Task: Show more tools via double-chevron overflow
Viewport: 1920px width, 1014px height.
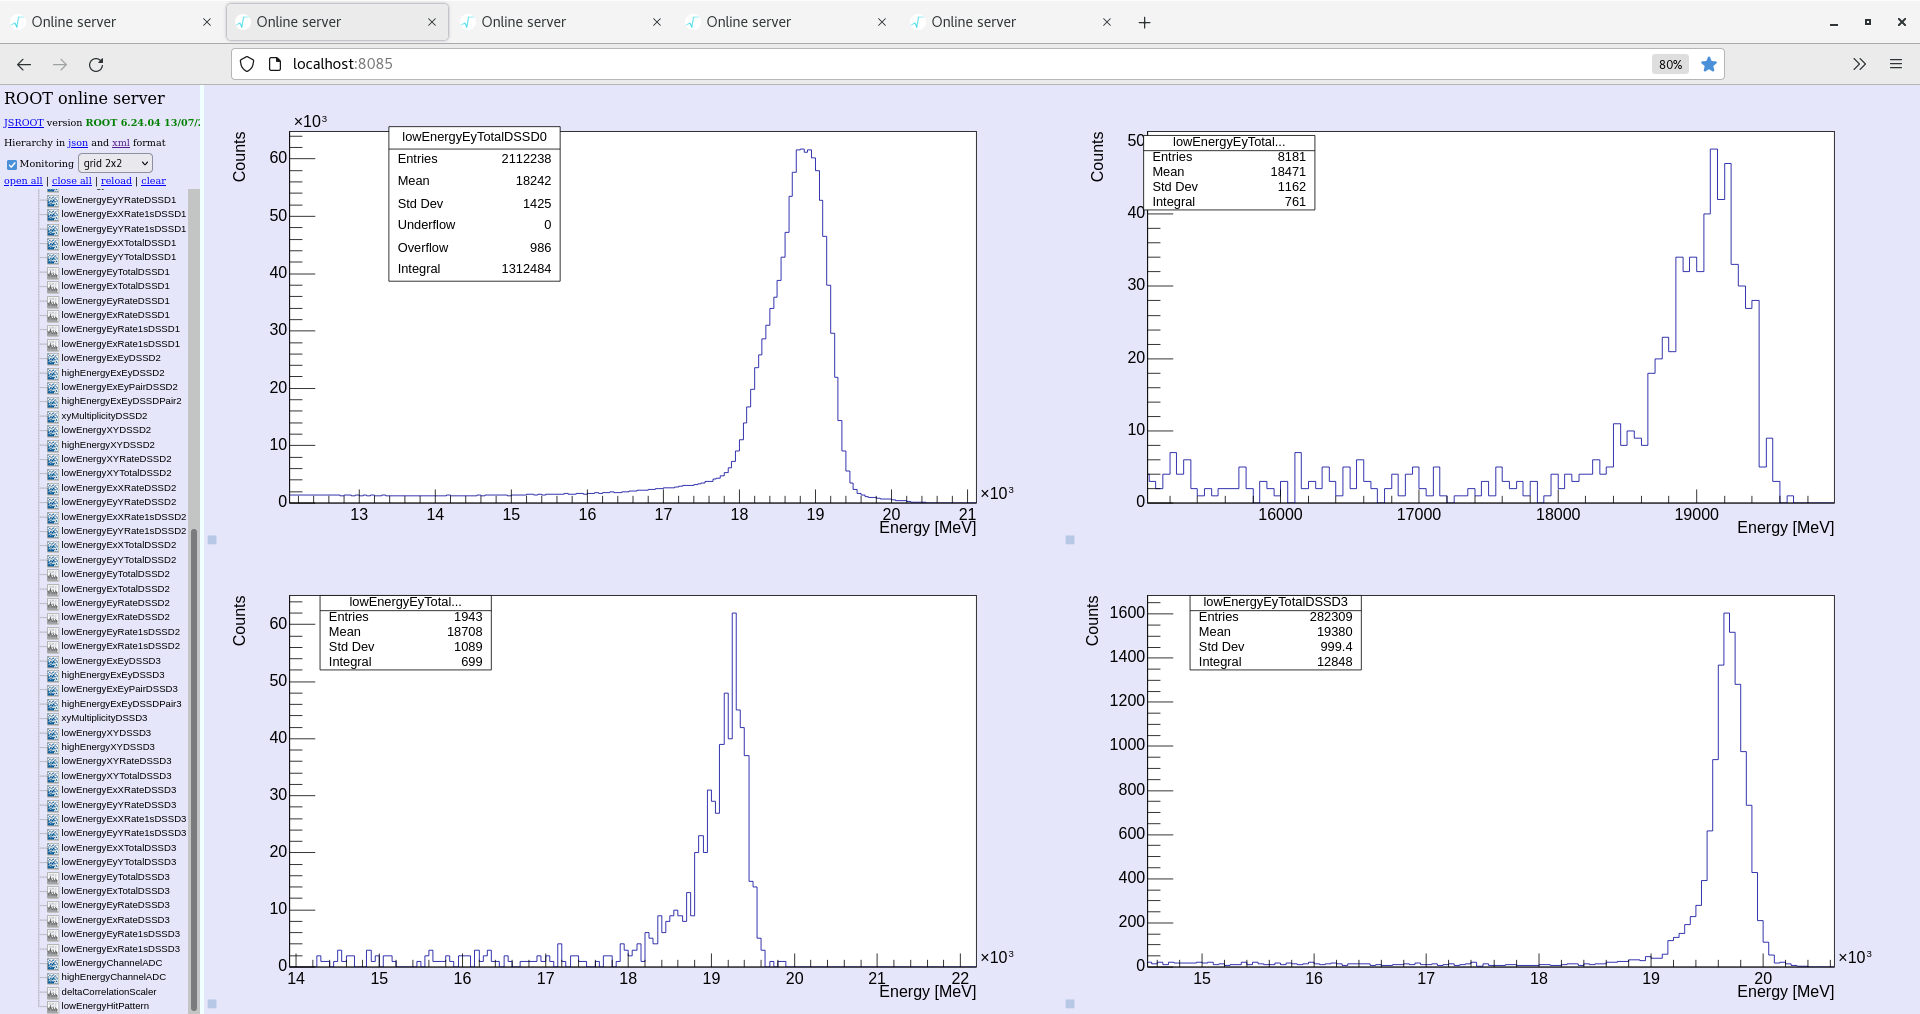Action: tap(1859, 64)
